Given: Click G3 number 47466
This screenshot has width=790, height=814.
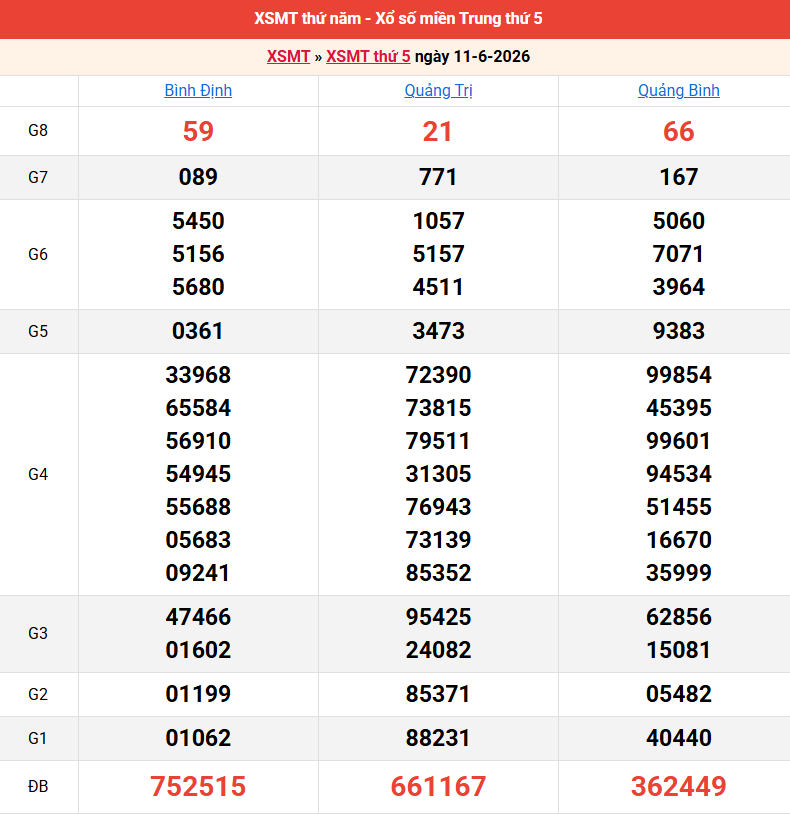Looking at the screenshot, I should 198,617.
